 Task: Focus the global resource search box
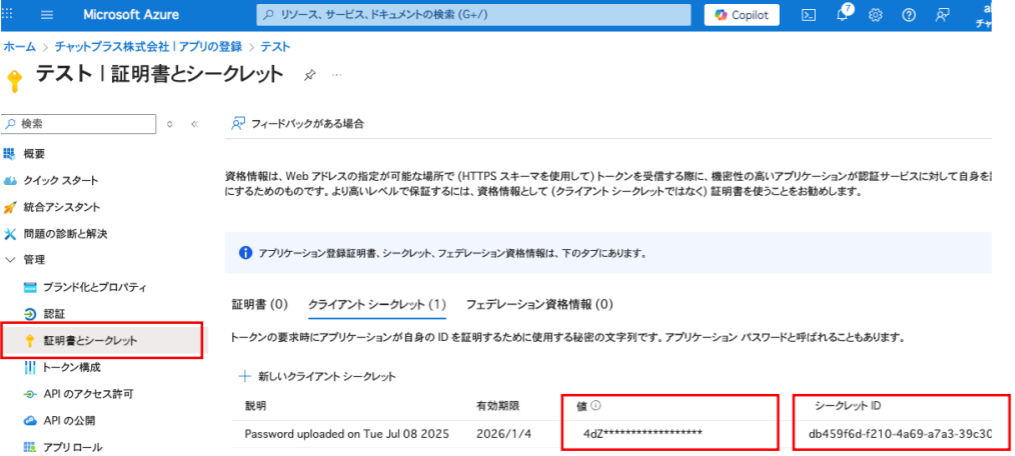(476, 15)
